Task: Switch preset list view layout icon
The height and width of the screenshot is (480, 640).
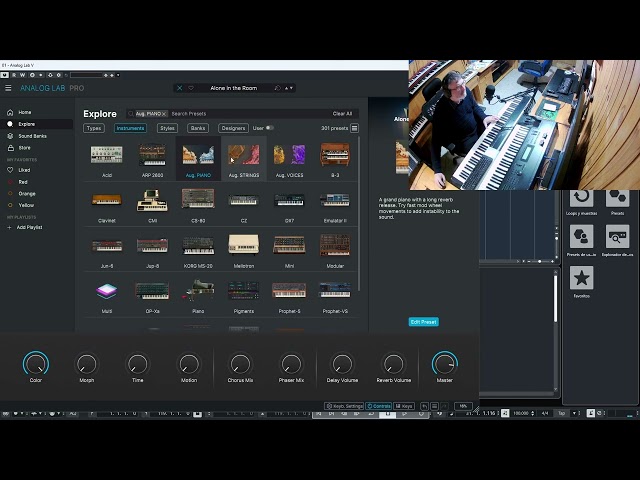Action: (x=354, y=128)
